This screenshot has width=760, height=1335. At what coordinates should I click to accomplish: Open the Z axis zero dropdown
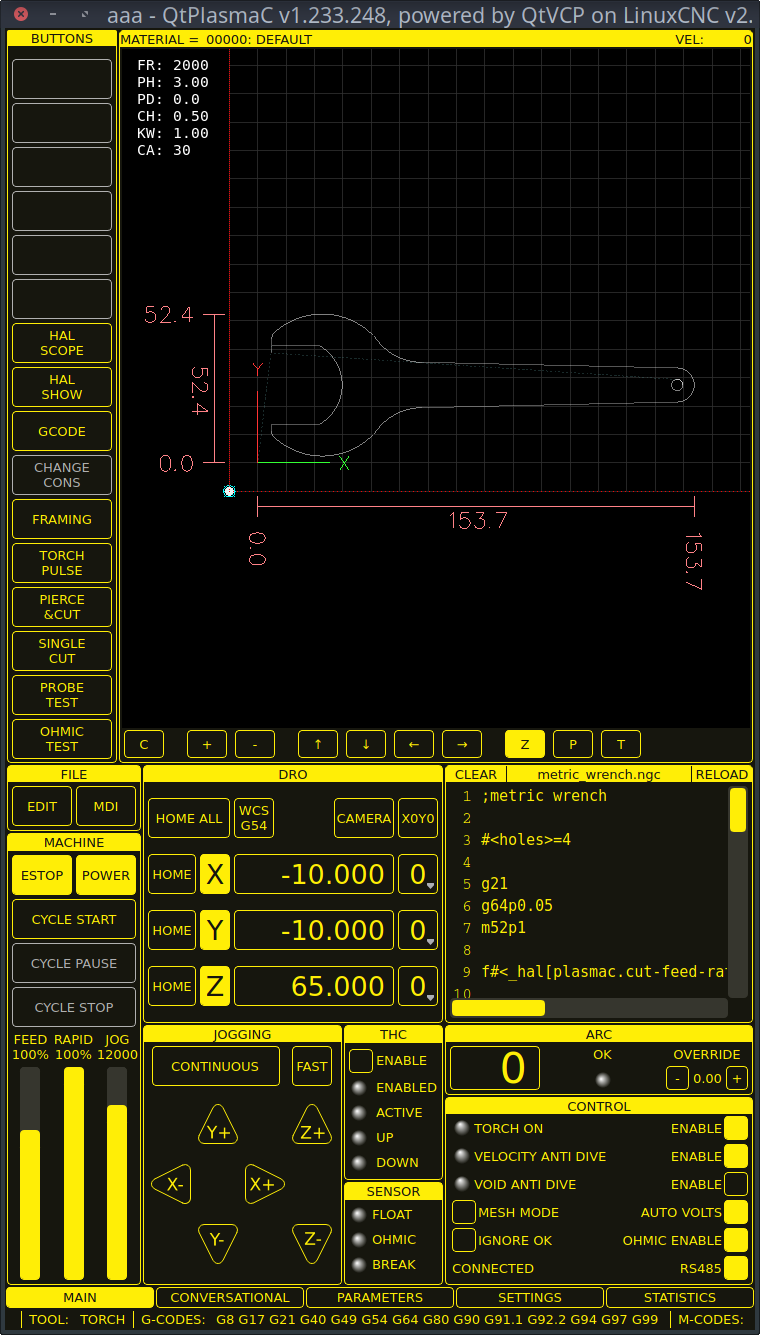click(x=418, y=987)
